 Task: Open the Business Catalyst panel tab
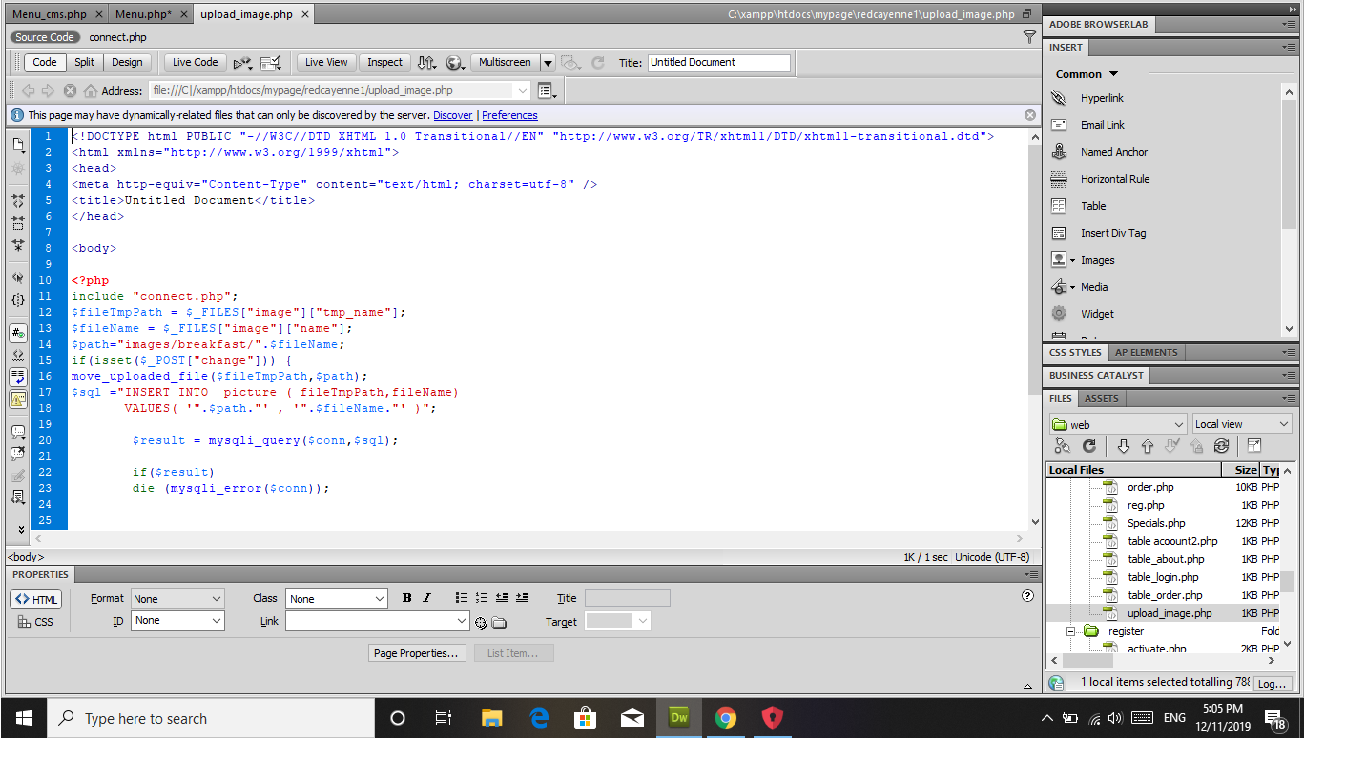point(1097,375)
